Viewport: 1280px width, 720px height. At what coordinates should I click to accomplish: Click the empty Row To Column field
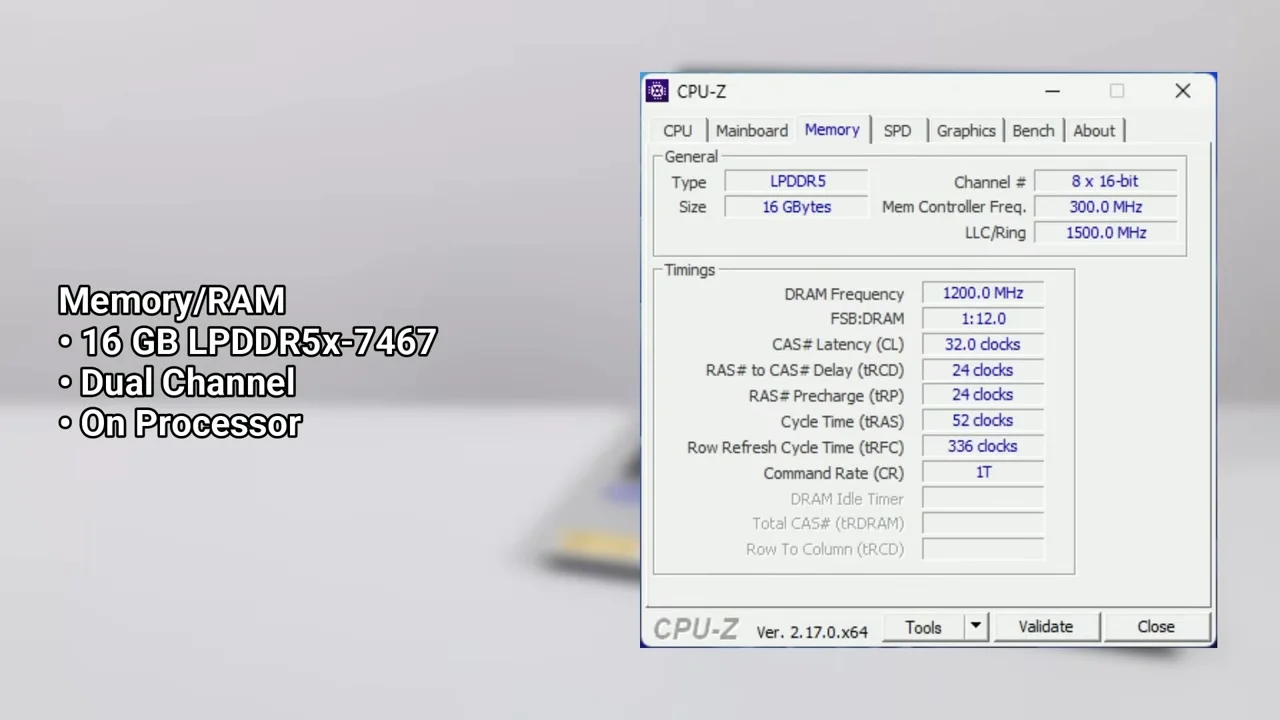coord(983,549)
